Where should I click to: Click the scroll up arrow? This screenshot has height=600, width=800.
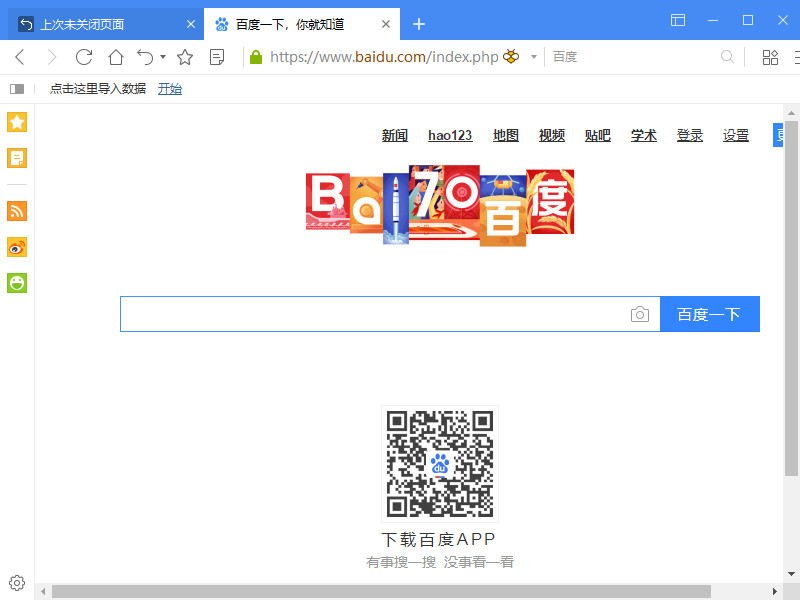(x=791, y=113)
